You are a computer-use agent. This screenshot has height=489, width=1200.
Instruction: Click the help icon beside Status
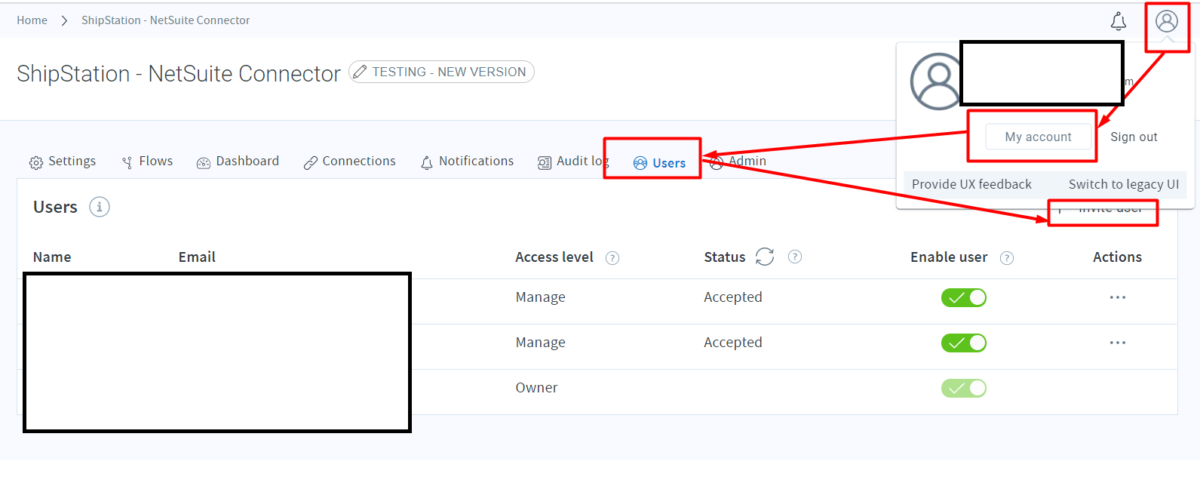click(x=795, y=258)
